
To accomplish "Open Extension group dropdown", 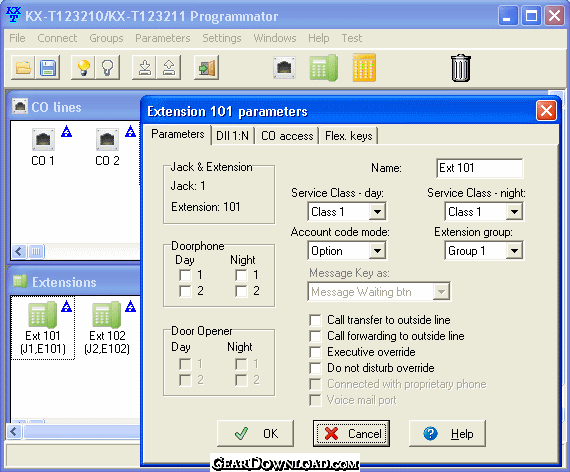I will click(514, 251).
